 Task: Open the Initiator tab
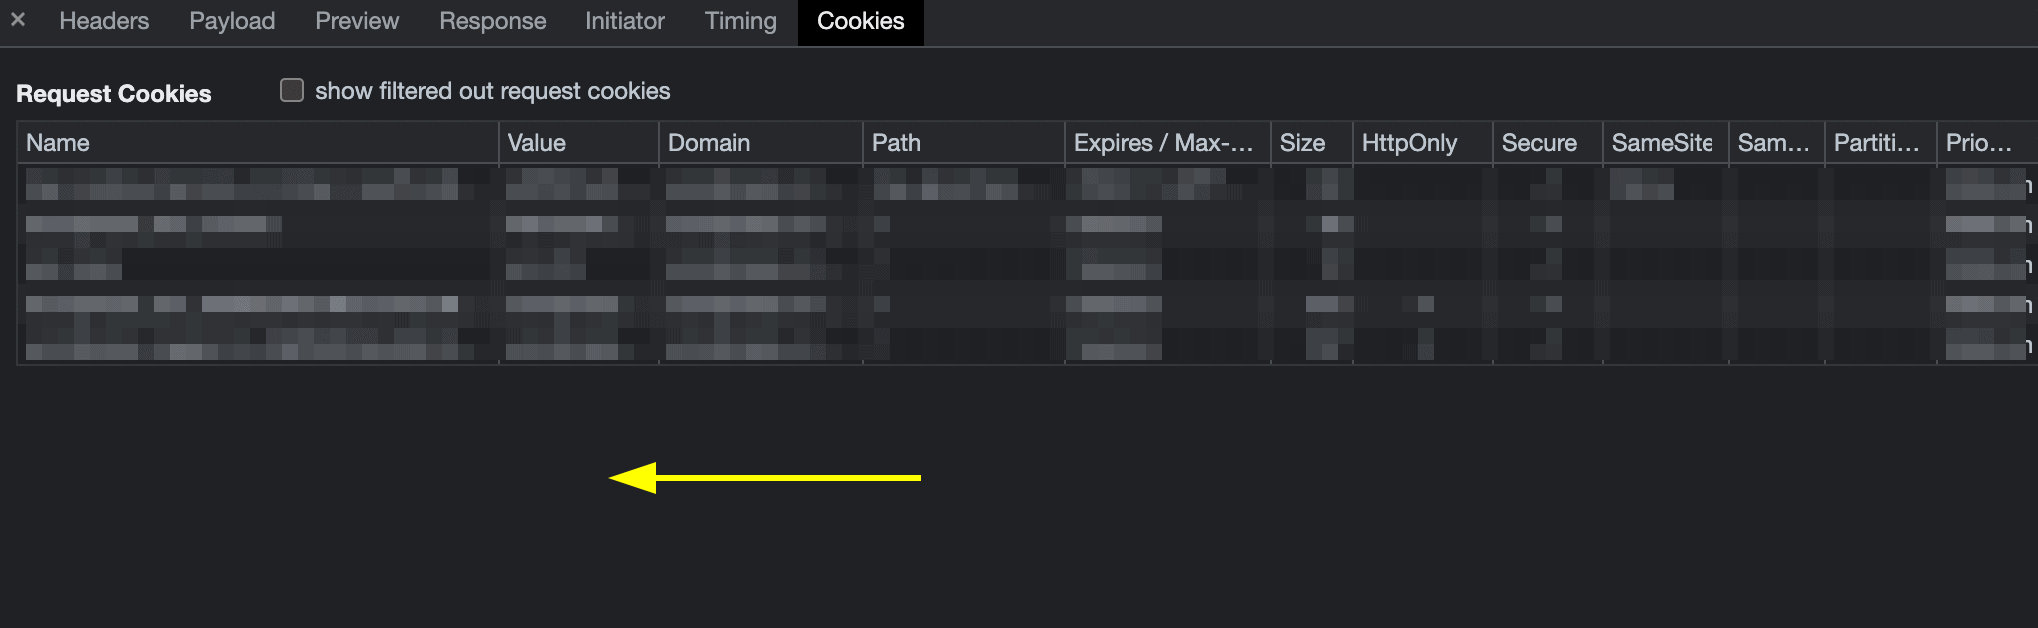[625, 21]
